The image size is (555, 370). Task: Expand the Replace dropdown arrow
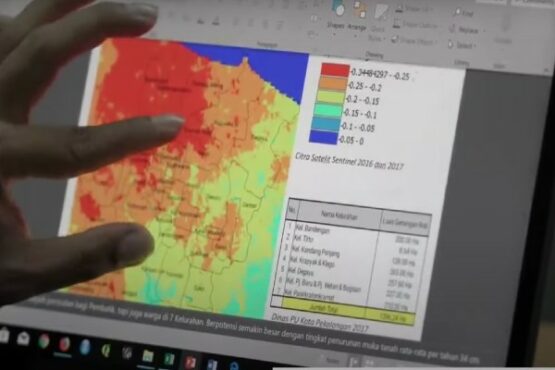(484, 30)
